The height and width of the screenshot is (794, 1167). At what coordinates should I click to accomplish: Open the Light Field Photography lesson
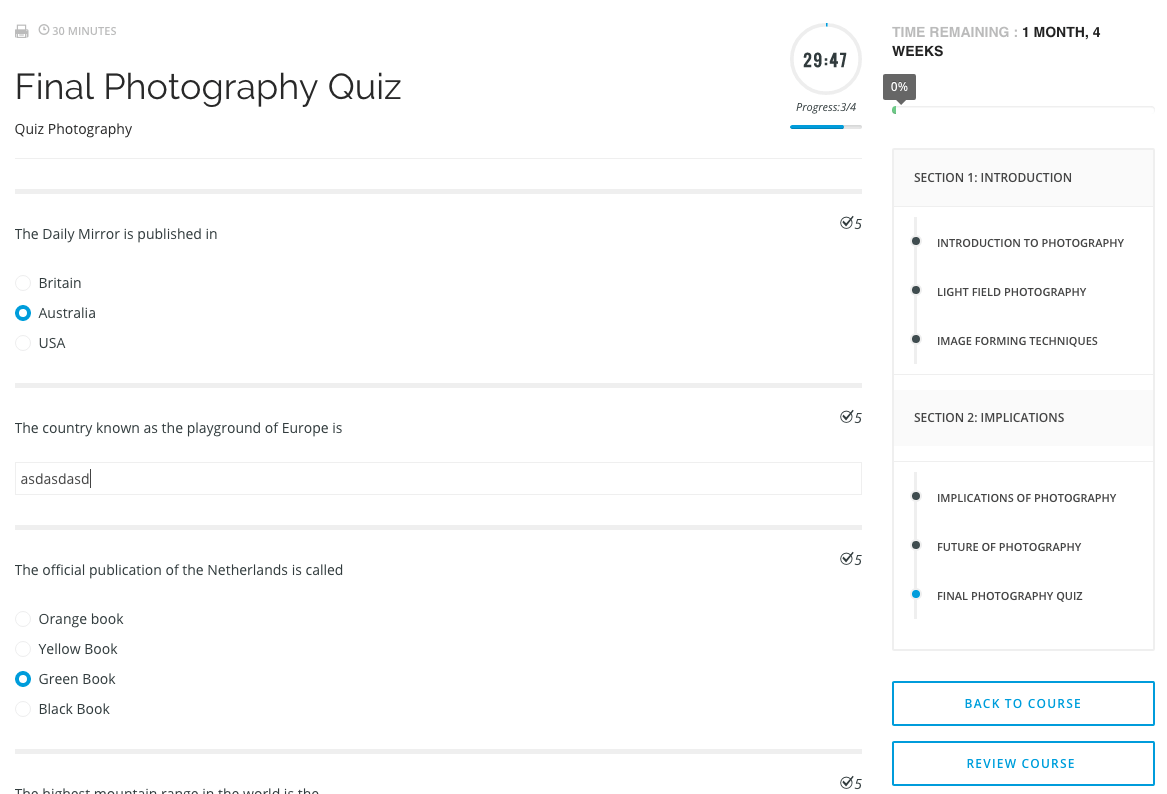coord(1011,292)
